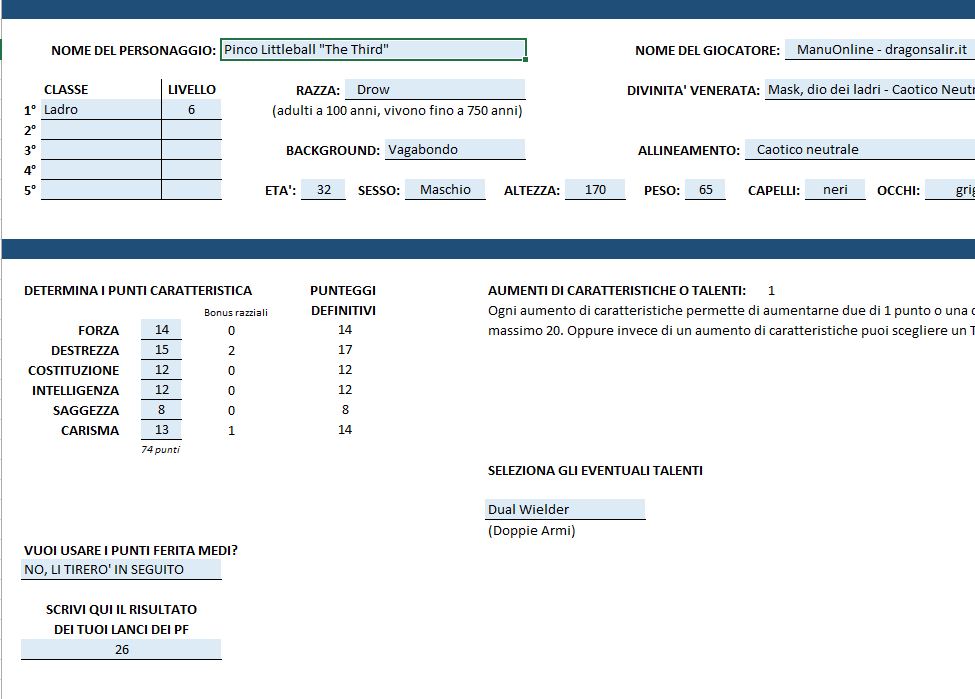Select the Altezza cell showing 170

595,190
